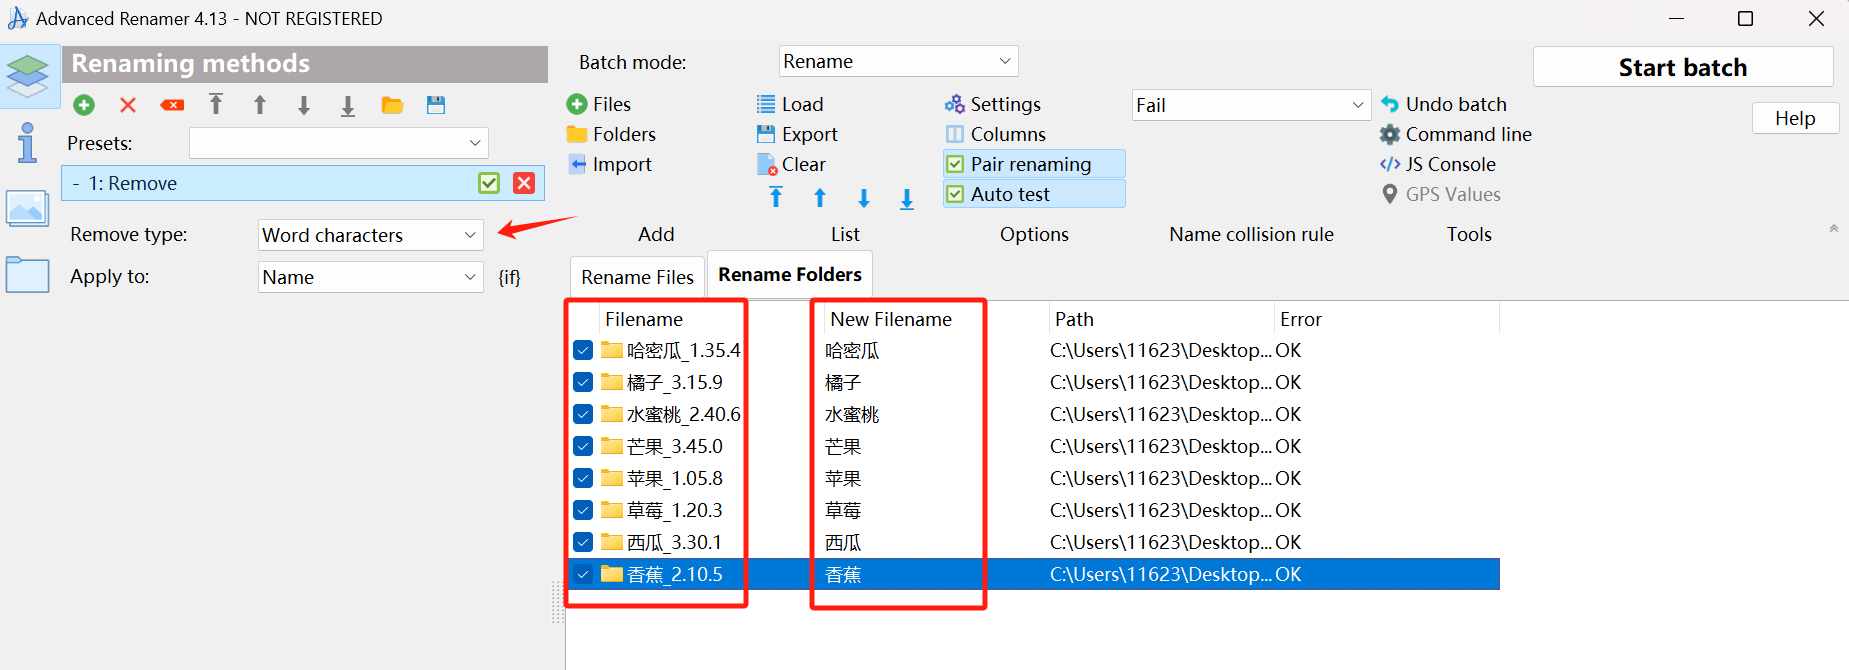Click Start batch
The image size is (1849, 670).
1683,67
